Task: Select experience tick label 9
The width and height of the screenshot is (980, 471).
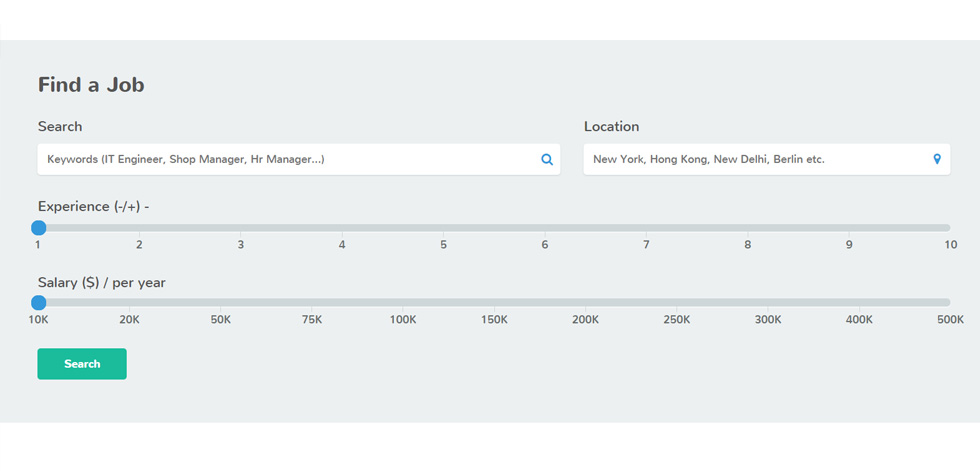Action: point(849,245)
